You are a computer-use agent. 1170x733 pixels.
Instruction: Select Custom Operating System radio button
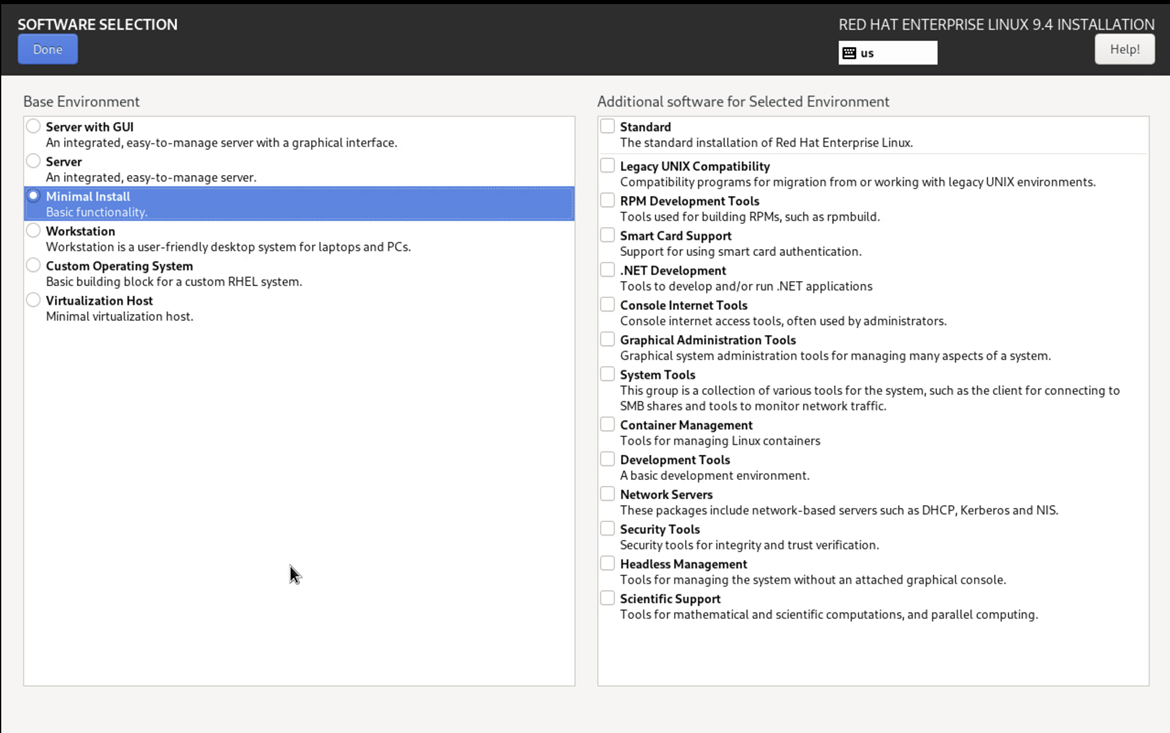[34, 265]
